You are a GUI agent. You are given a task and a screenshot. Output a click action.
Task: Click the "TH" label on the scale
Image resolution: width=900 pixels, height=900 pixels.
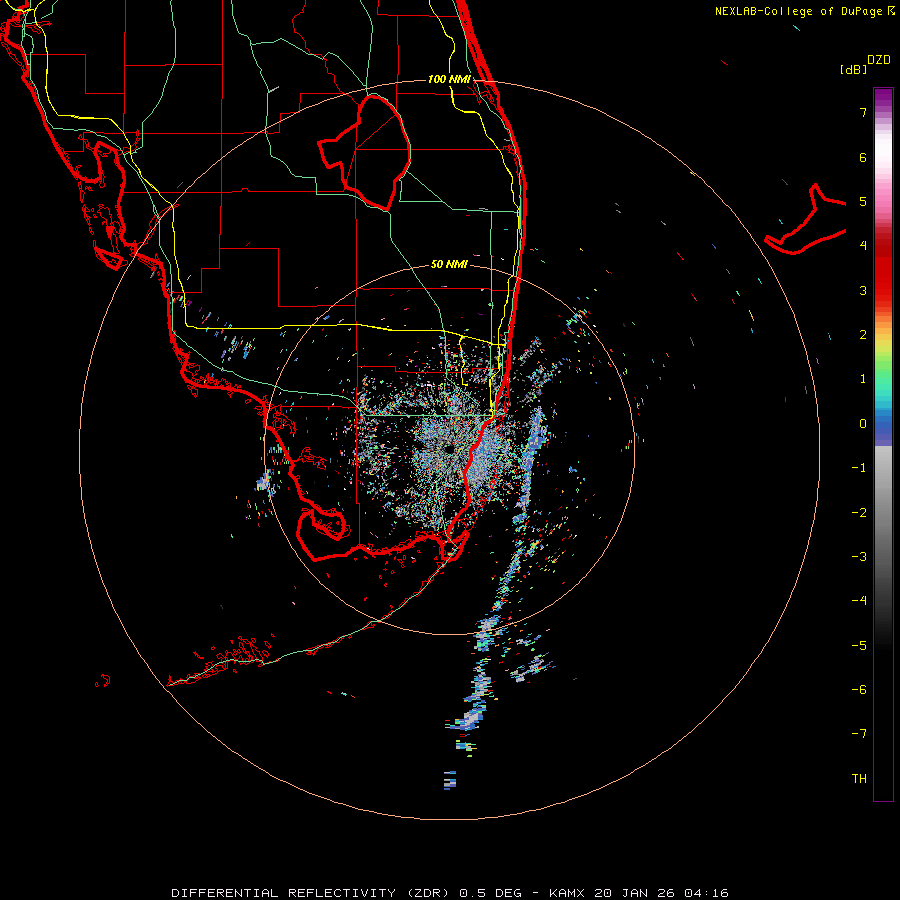coord(859,779)
